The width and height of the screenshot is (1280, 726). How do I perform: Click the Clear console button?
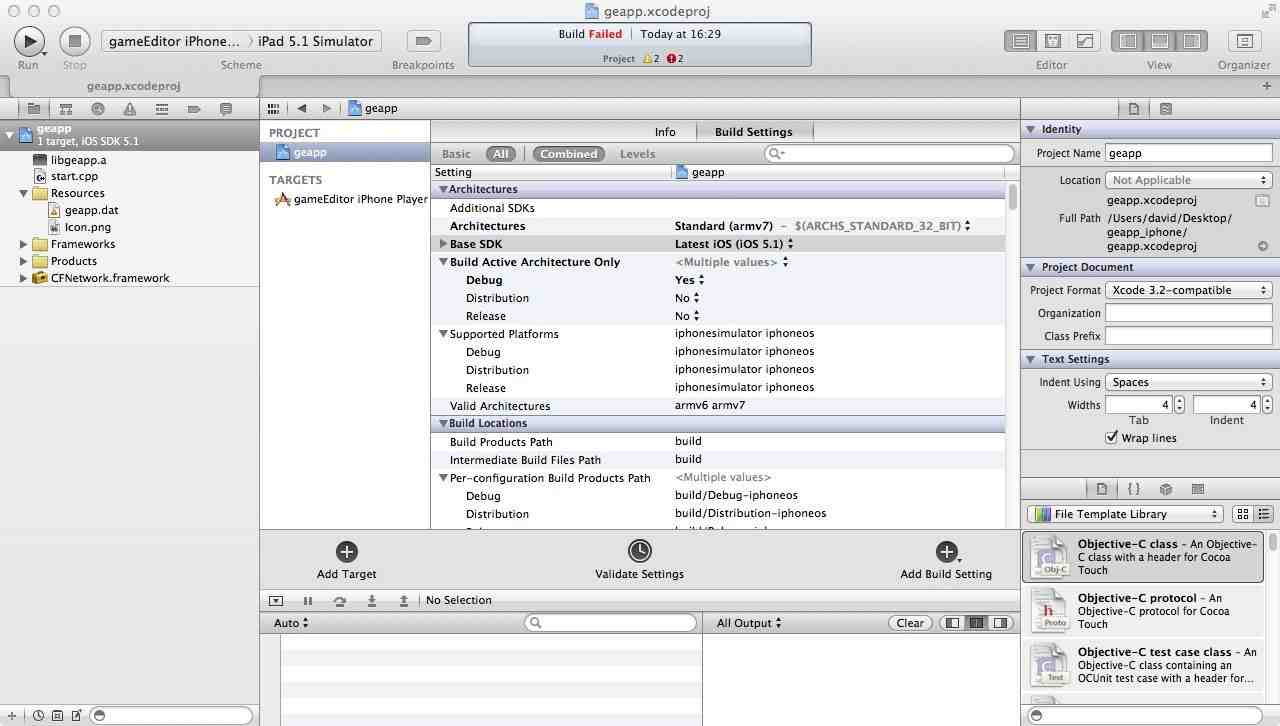(910, 623)
